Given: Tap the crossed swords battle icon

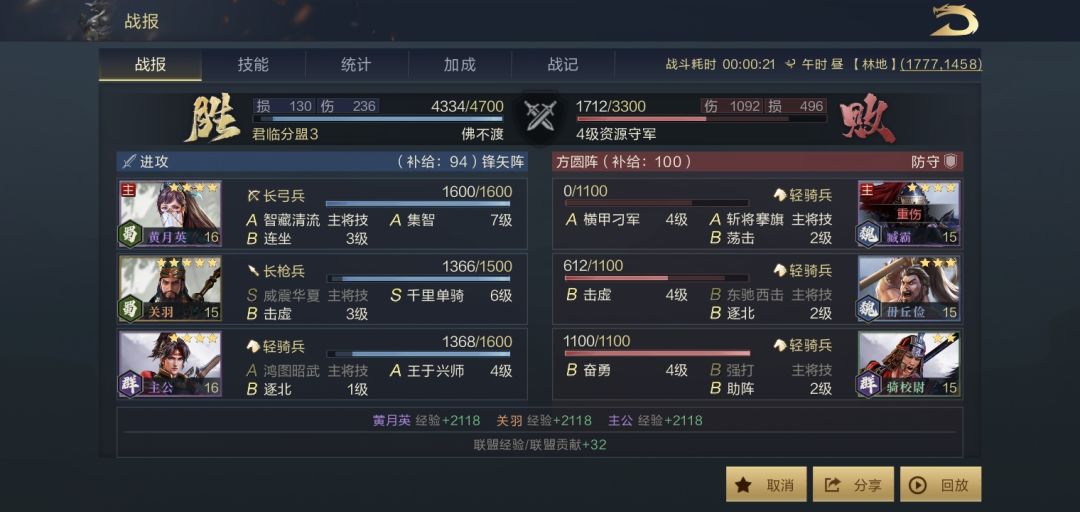Looking at the screenshot, I should (x=540, y=116).
